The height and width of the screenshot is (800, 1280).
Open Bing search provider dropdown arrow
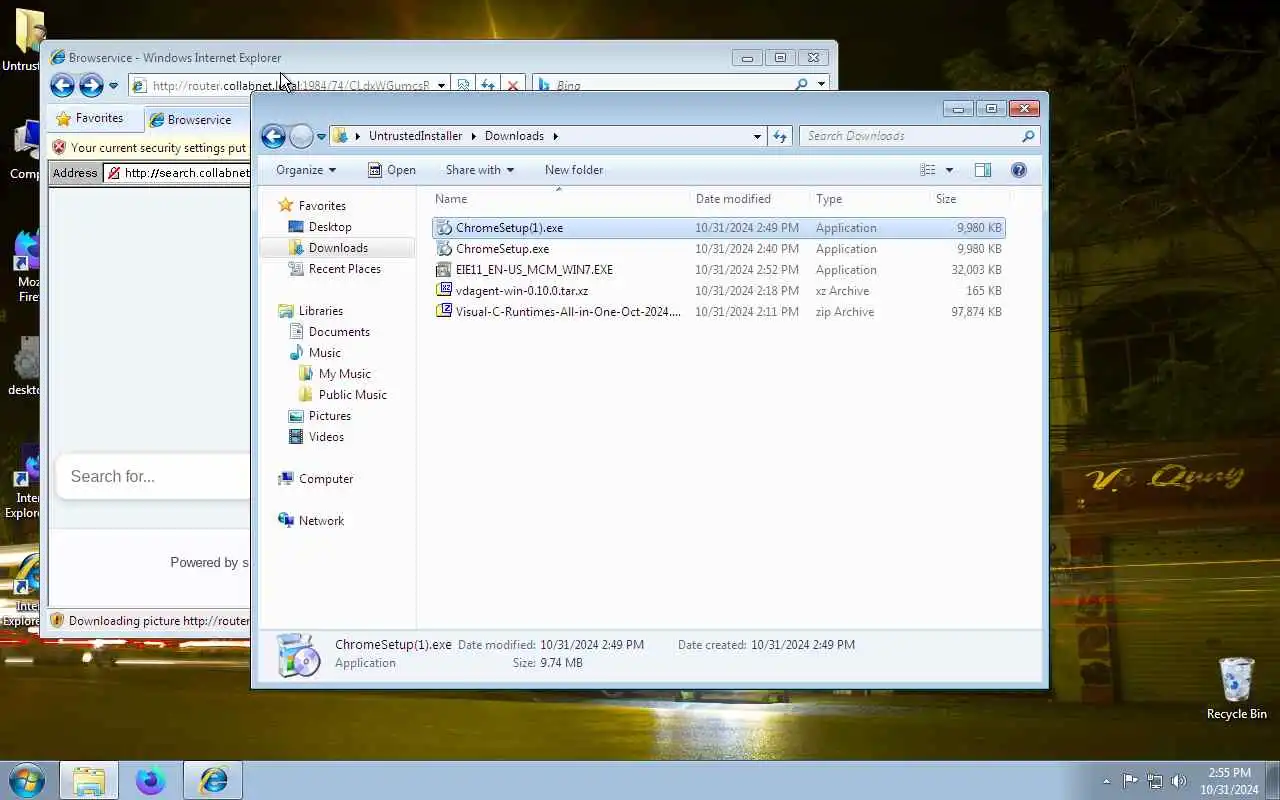821,85
